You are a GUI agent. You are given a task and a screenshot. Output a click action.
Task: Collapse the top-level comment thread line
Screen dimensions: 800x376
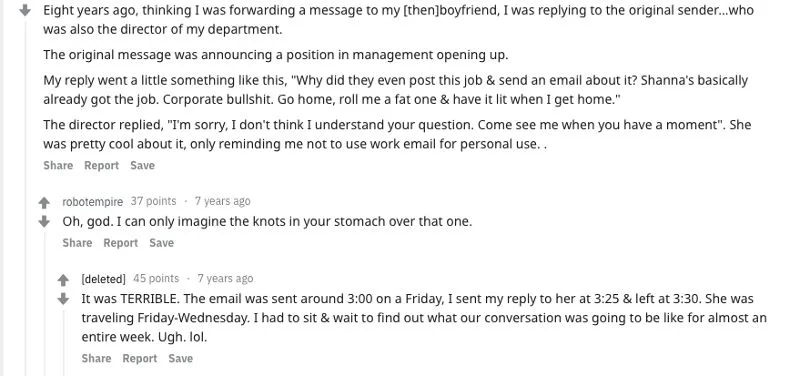(x=24, y=199)
